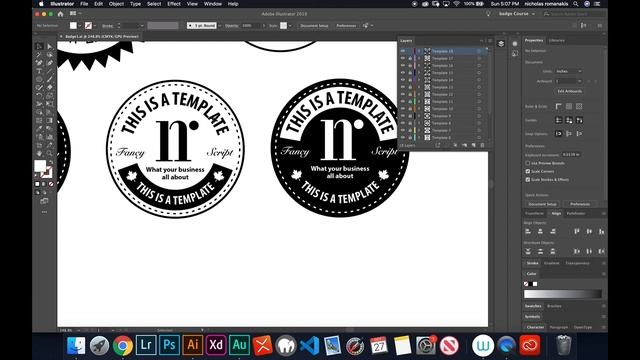Expand the Template 14 layer

(419, 80)
